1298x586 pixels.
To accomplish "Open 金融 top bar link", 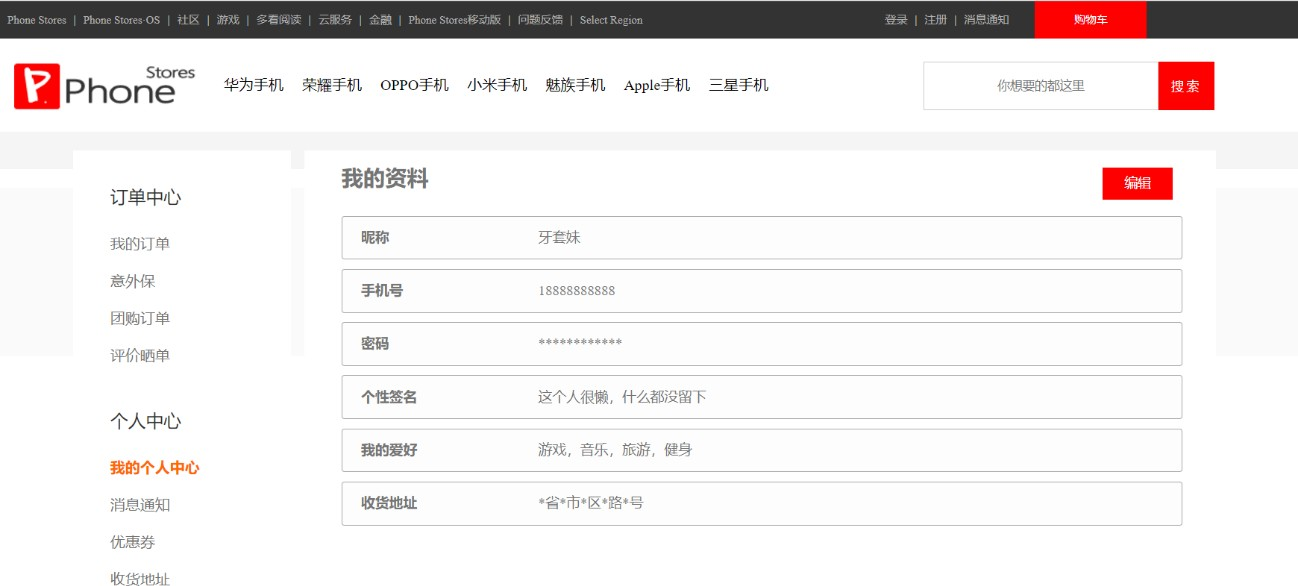I will click(380, 20).
